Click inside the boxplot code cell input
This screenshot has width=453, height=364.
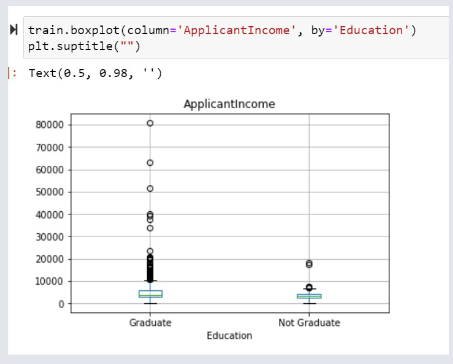point(236,38)
